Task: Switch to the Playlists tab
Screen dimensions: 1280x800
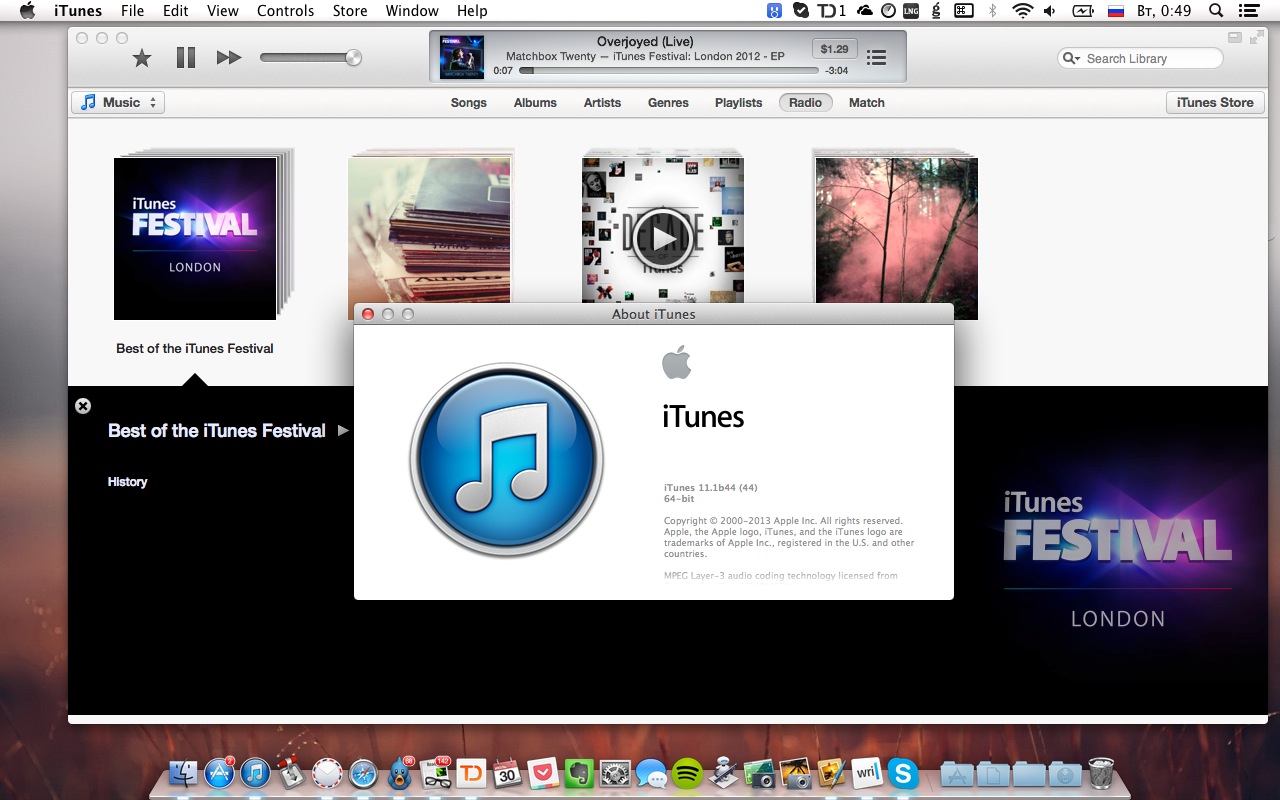Action: click(x=738, y=102)
